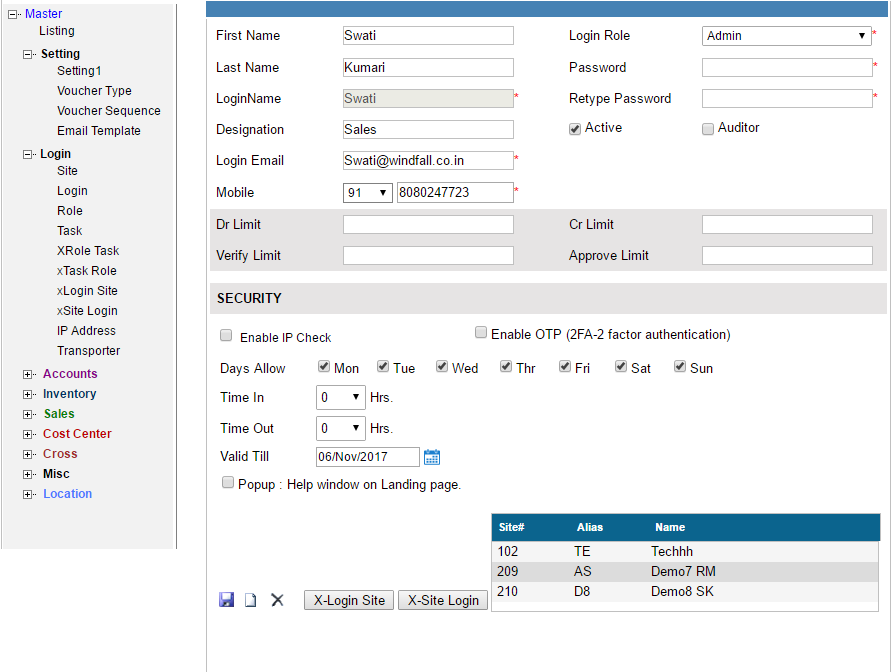Enable the Popup help window checkbox
Image resolution: width=893 pixels, height=672 pixels.
(228, 483)
